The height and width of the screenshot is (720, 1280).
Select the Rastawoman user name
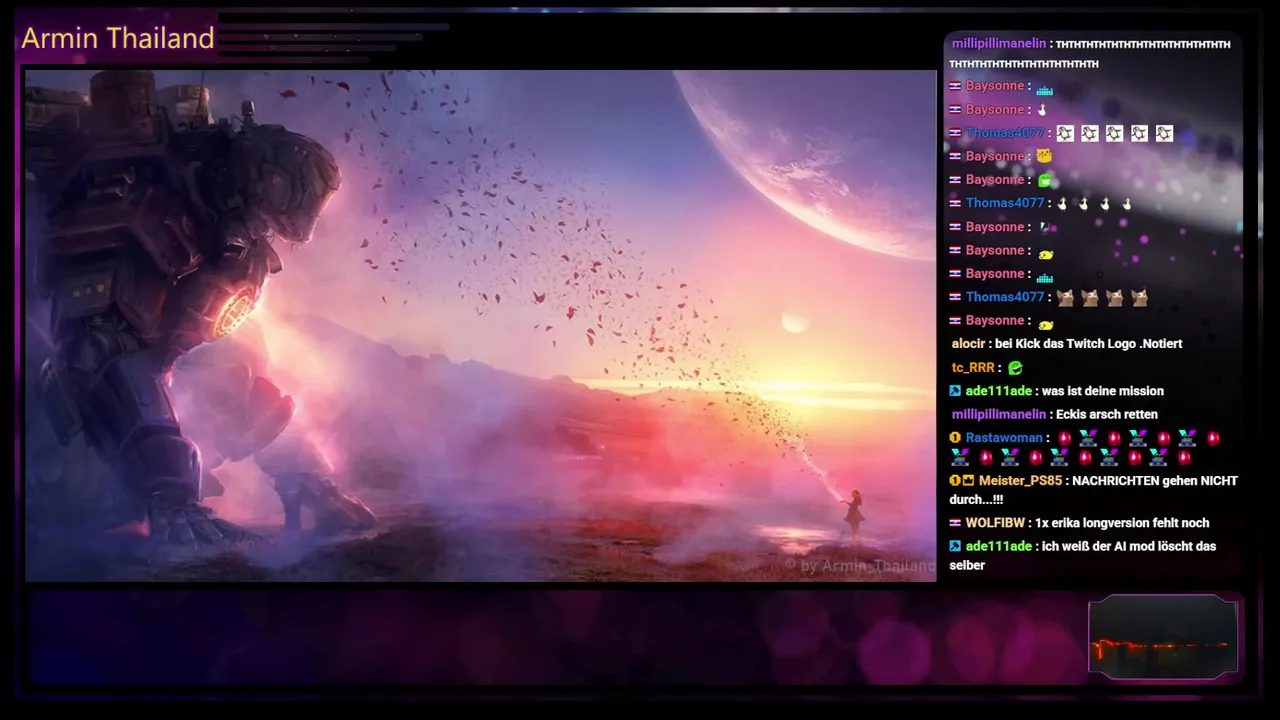pyautogui.click(x=1004, y=438)
